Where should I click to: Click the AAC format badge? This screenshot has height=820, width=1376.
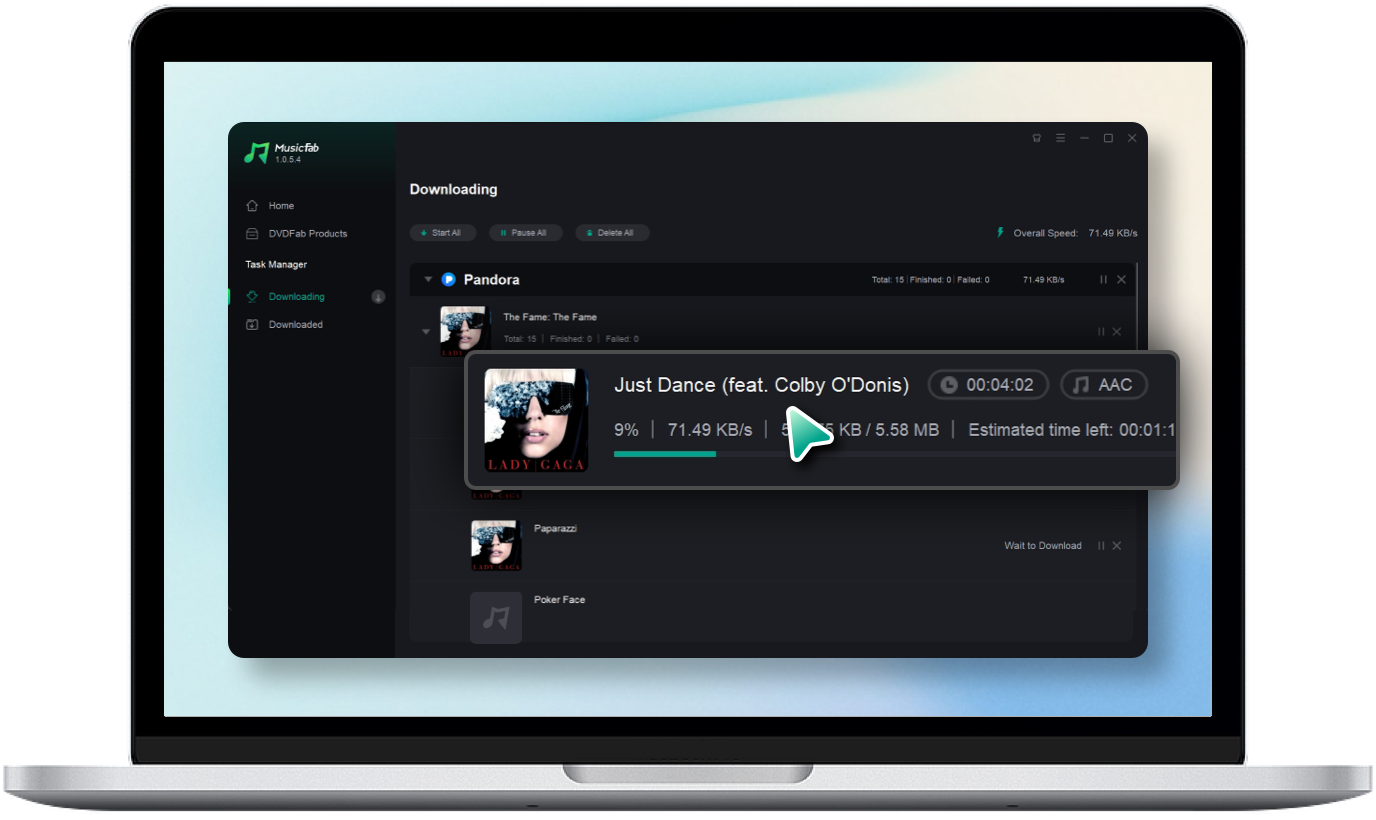[1104, 385]
